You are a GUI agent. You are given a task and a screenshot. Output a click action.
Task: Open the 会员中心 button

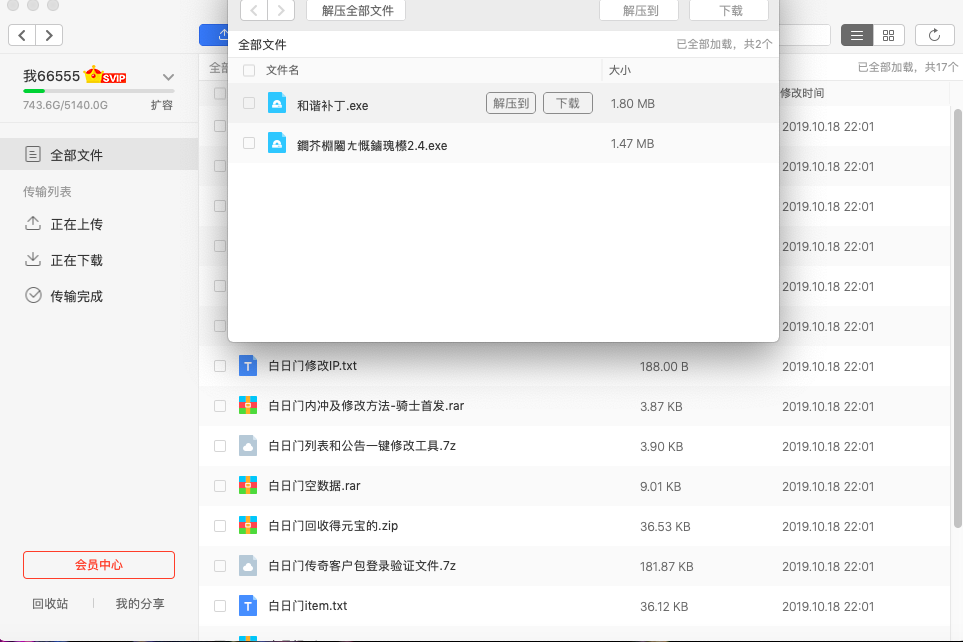click(x=99, y=565)
